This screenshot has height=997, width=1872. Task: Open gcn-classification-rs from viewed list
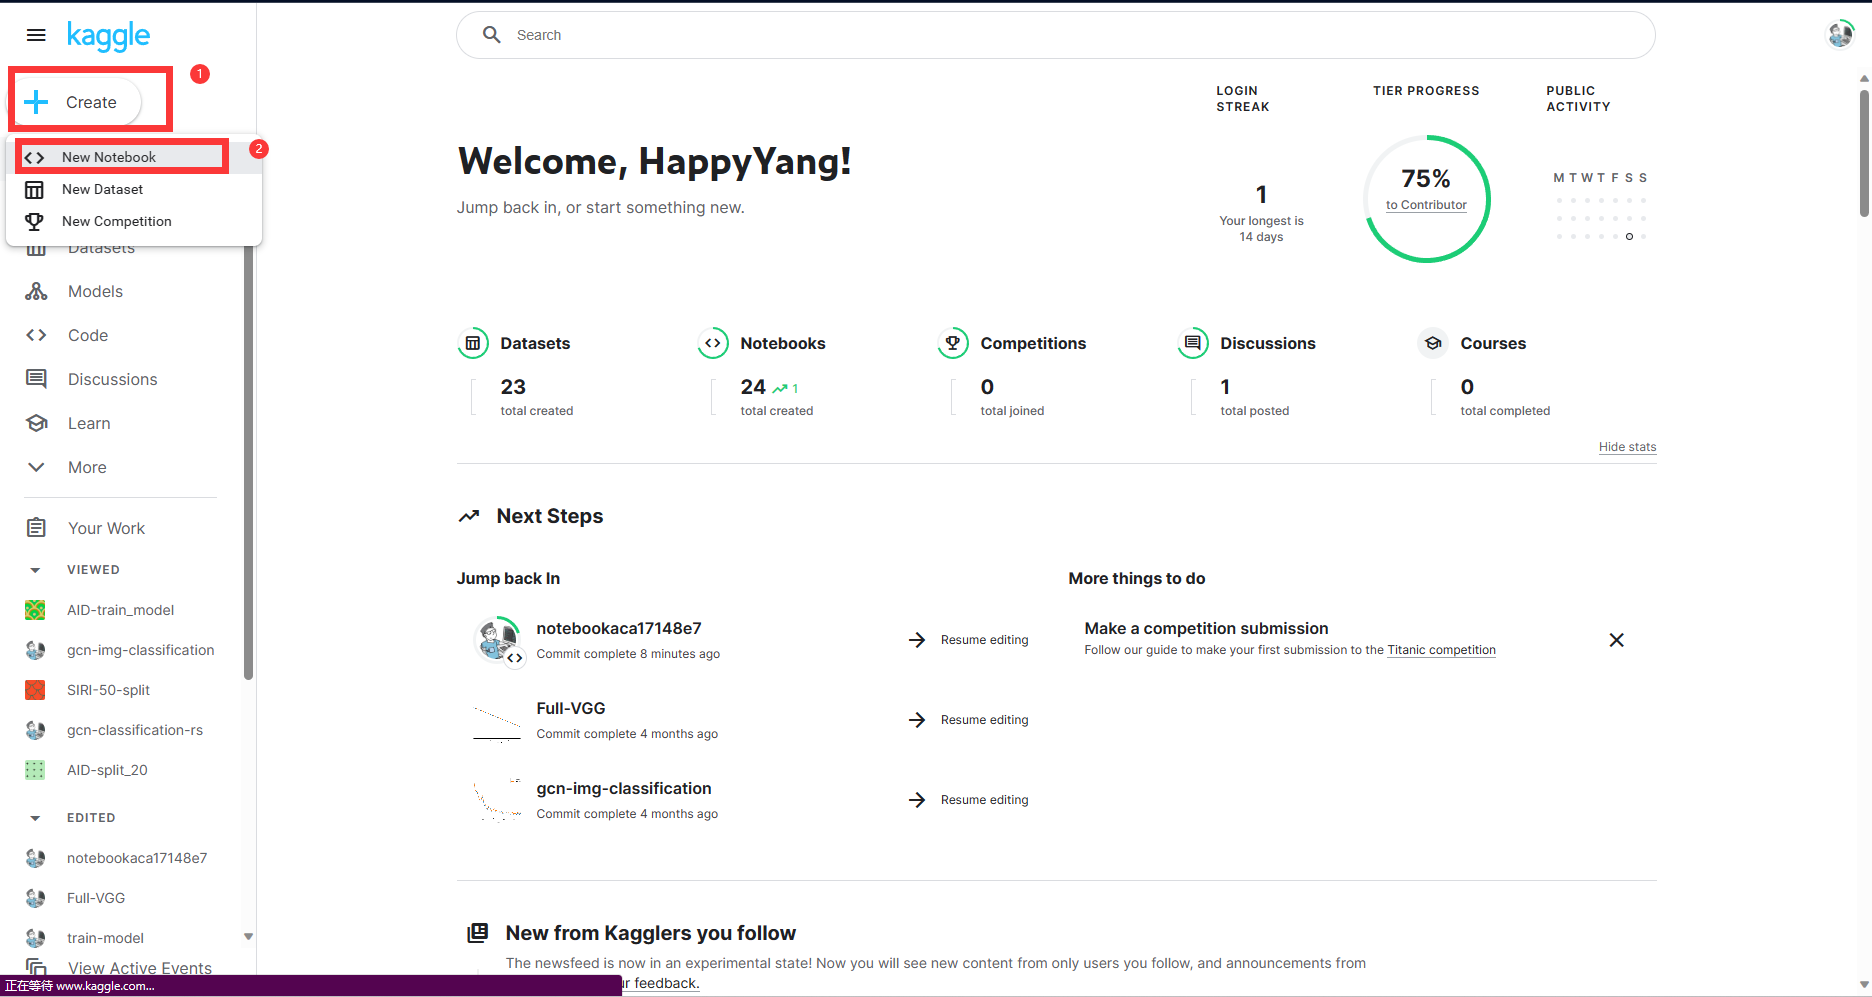coord(135,730)
